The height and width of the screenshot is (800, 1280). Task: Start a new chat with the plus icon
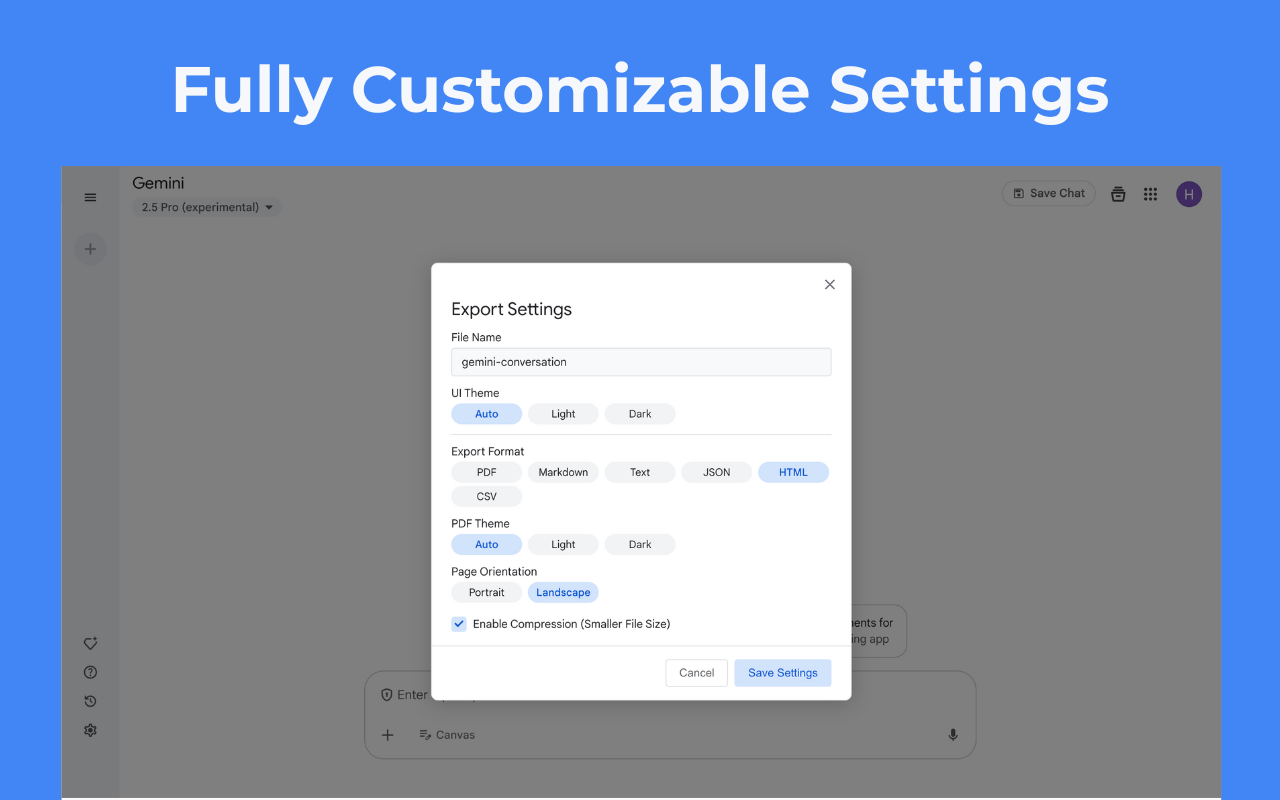90,248
